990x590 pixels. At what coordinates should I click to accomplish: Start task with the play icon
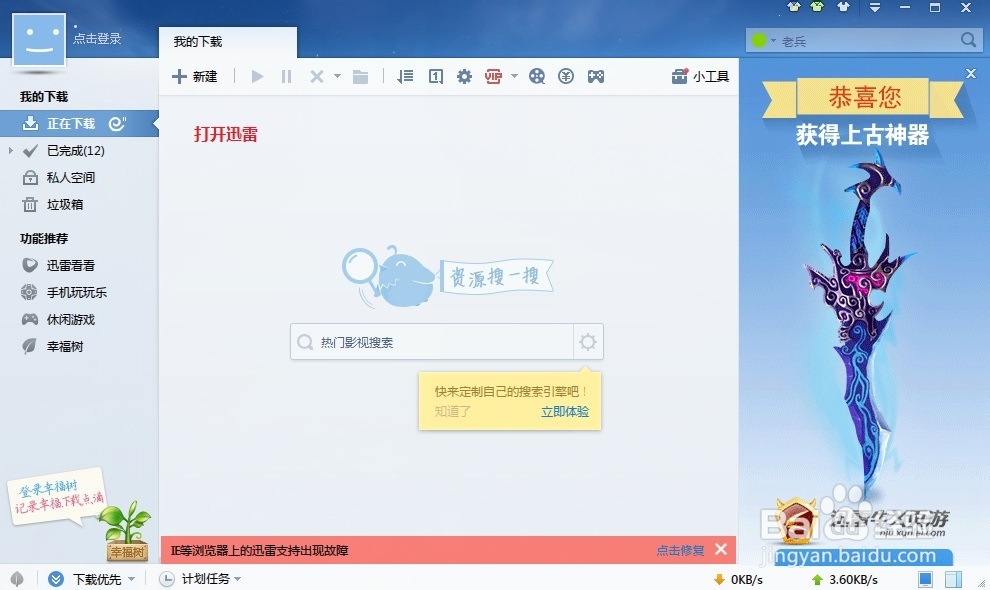click(x=257, y=76)
